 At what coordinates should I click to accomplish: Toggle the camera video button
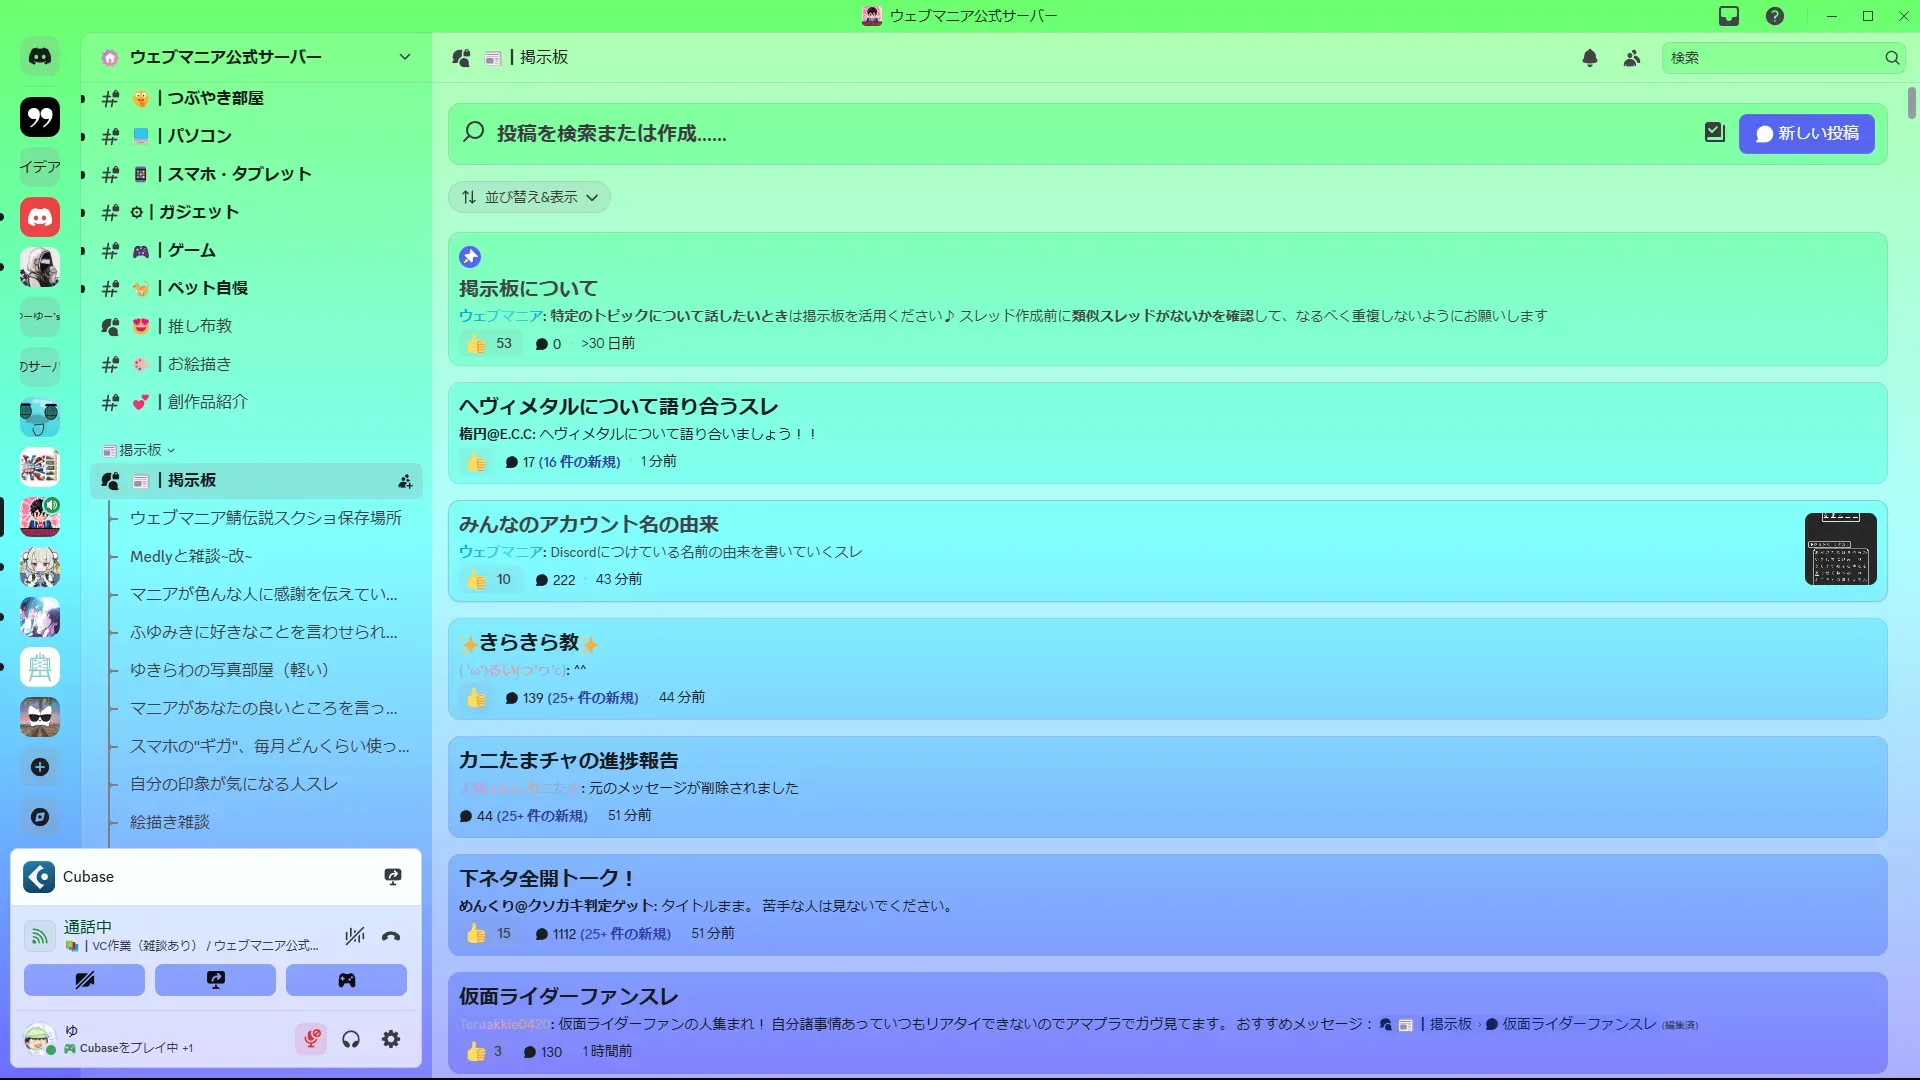[x=84, y=980]
